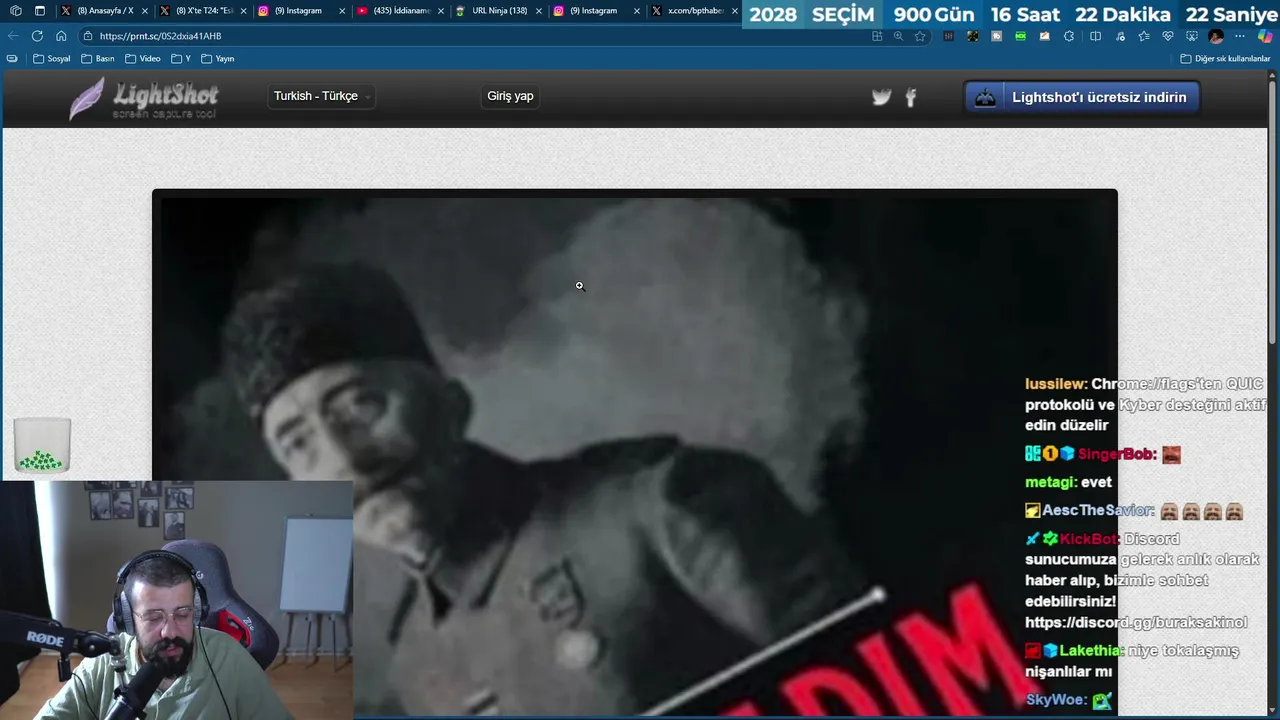Click the Lakethia chat username
Image resolution: width=1280 pixels, height=720 pixels.
pyautogui.click(x=1092, y=650)
